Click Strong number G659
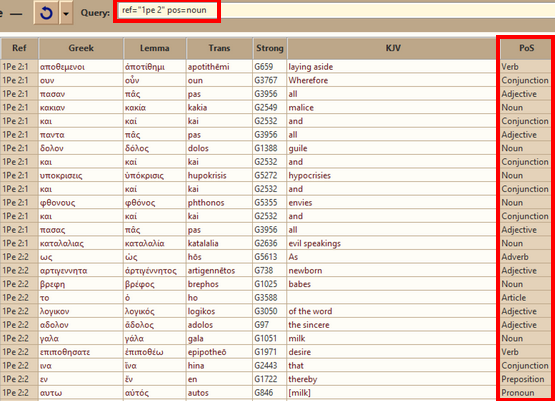555x401 pixels. [x=263, y=67]
